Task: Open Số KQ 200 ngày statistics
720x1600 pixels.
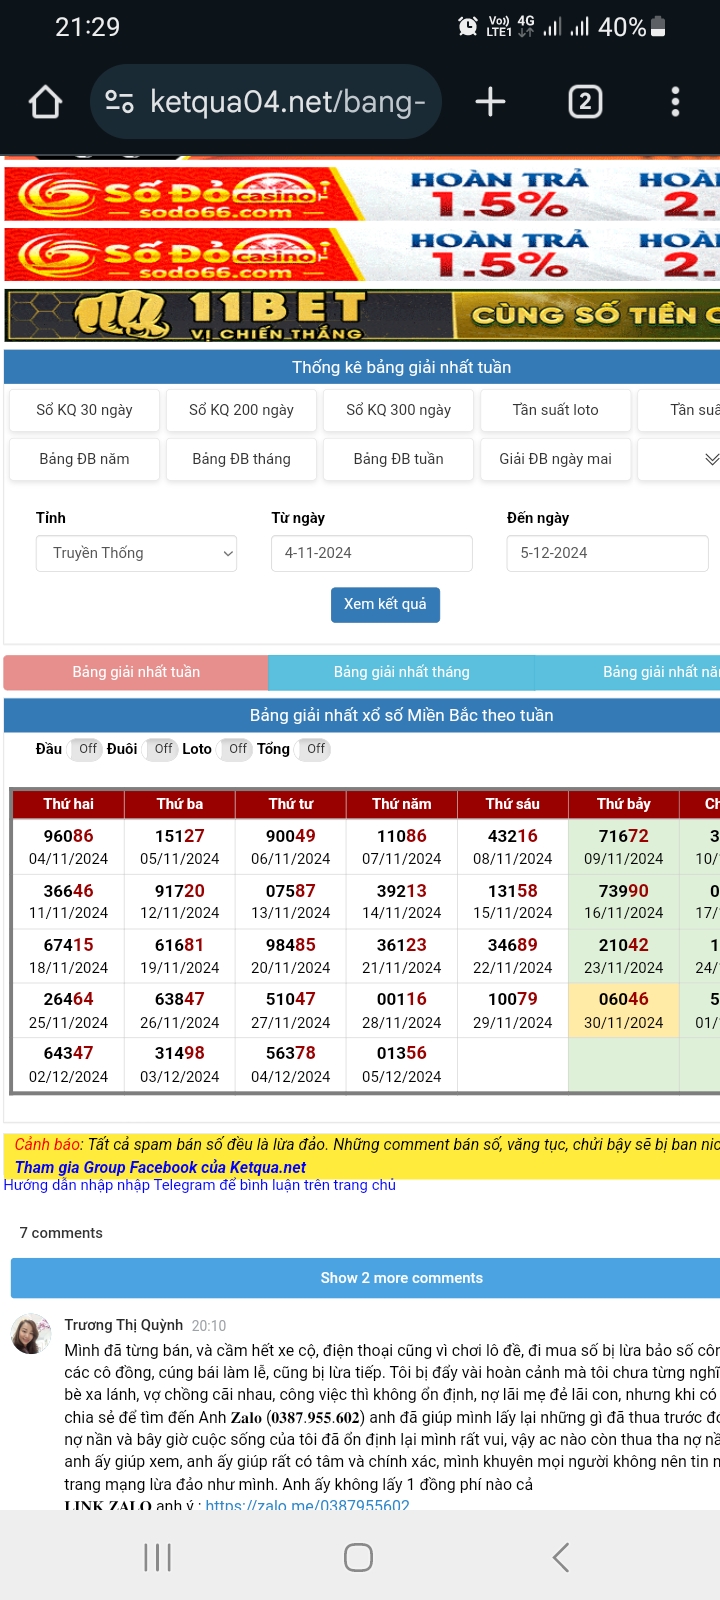Action: coord(241,410)
